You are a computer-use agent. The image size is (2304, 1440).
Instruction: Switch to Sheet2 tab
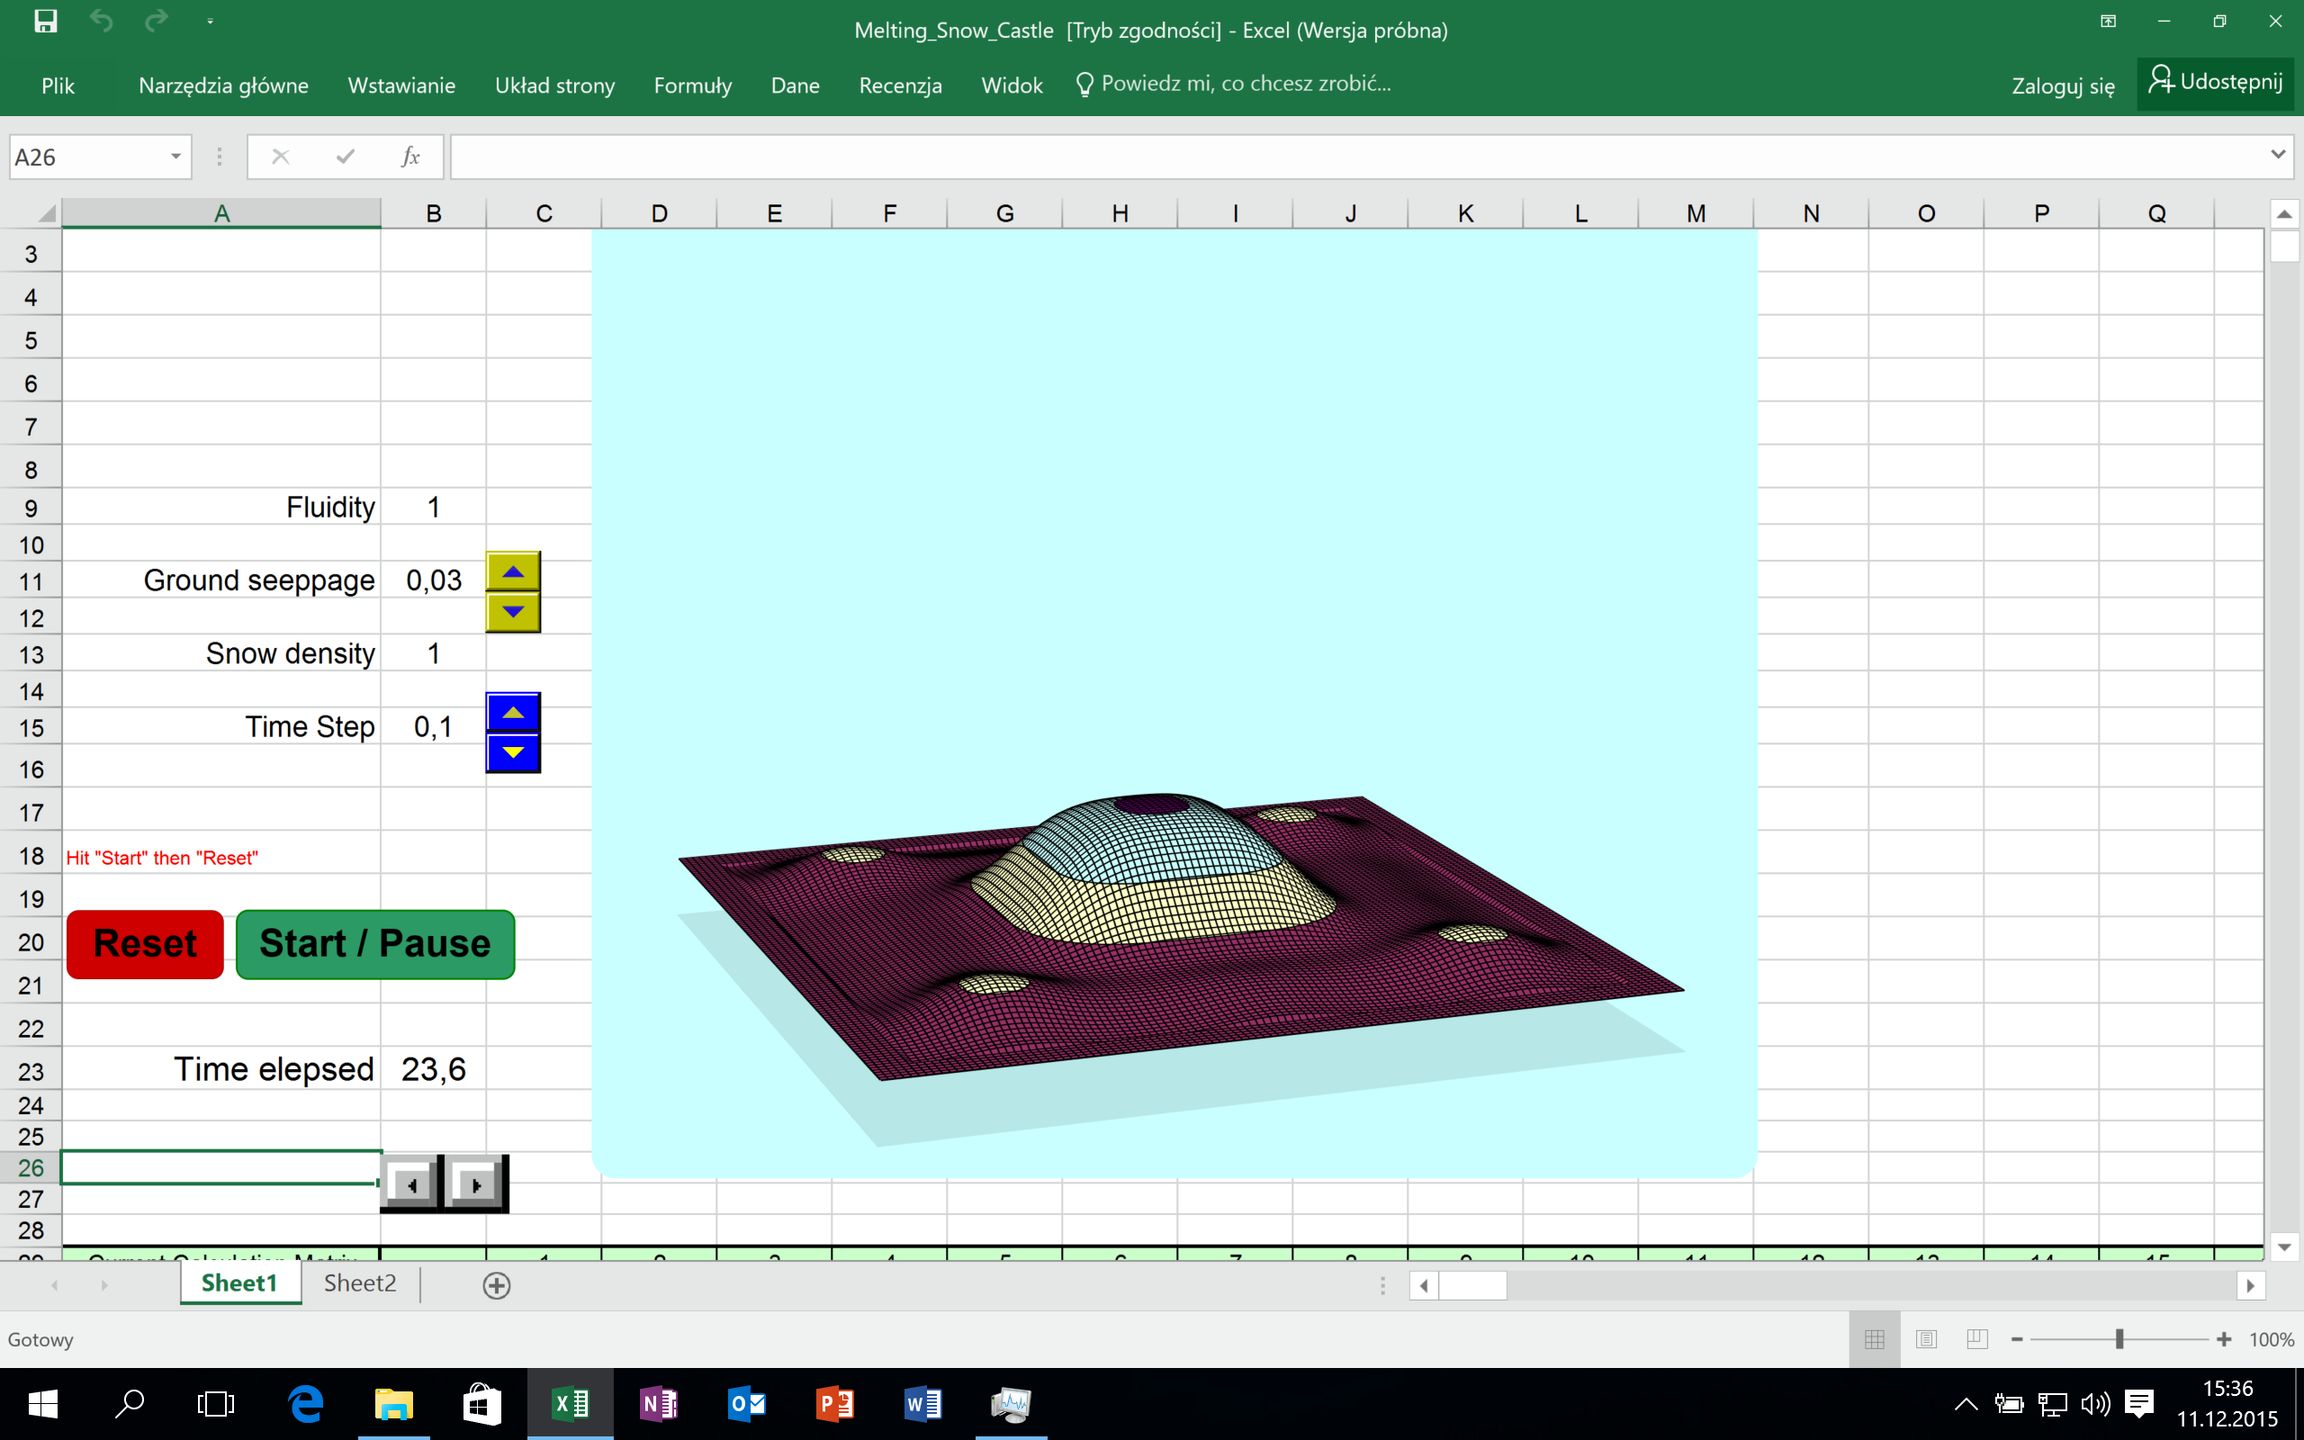tap(360, 1283)
